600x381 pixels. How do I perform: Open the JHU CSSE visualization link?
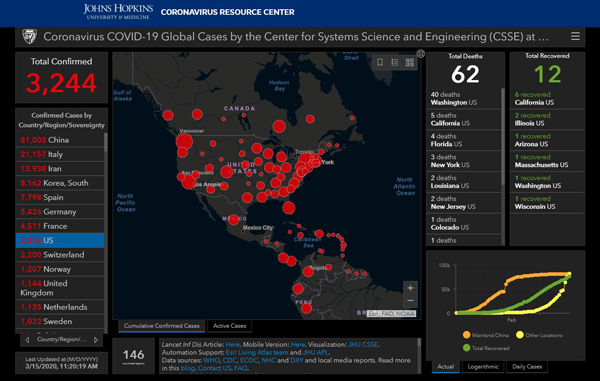tap(363, 344)
